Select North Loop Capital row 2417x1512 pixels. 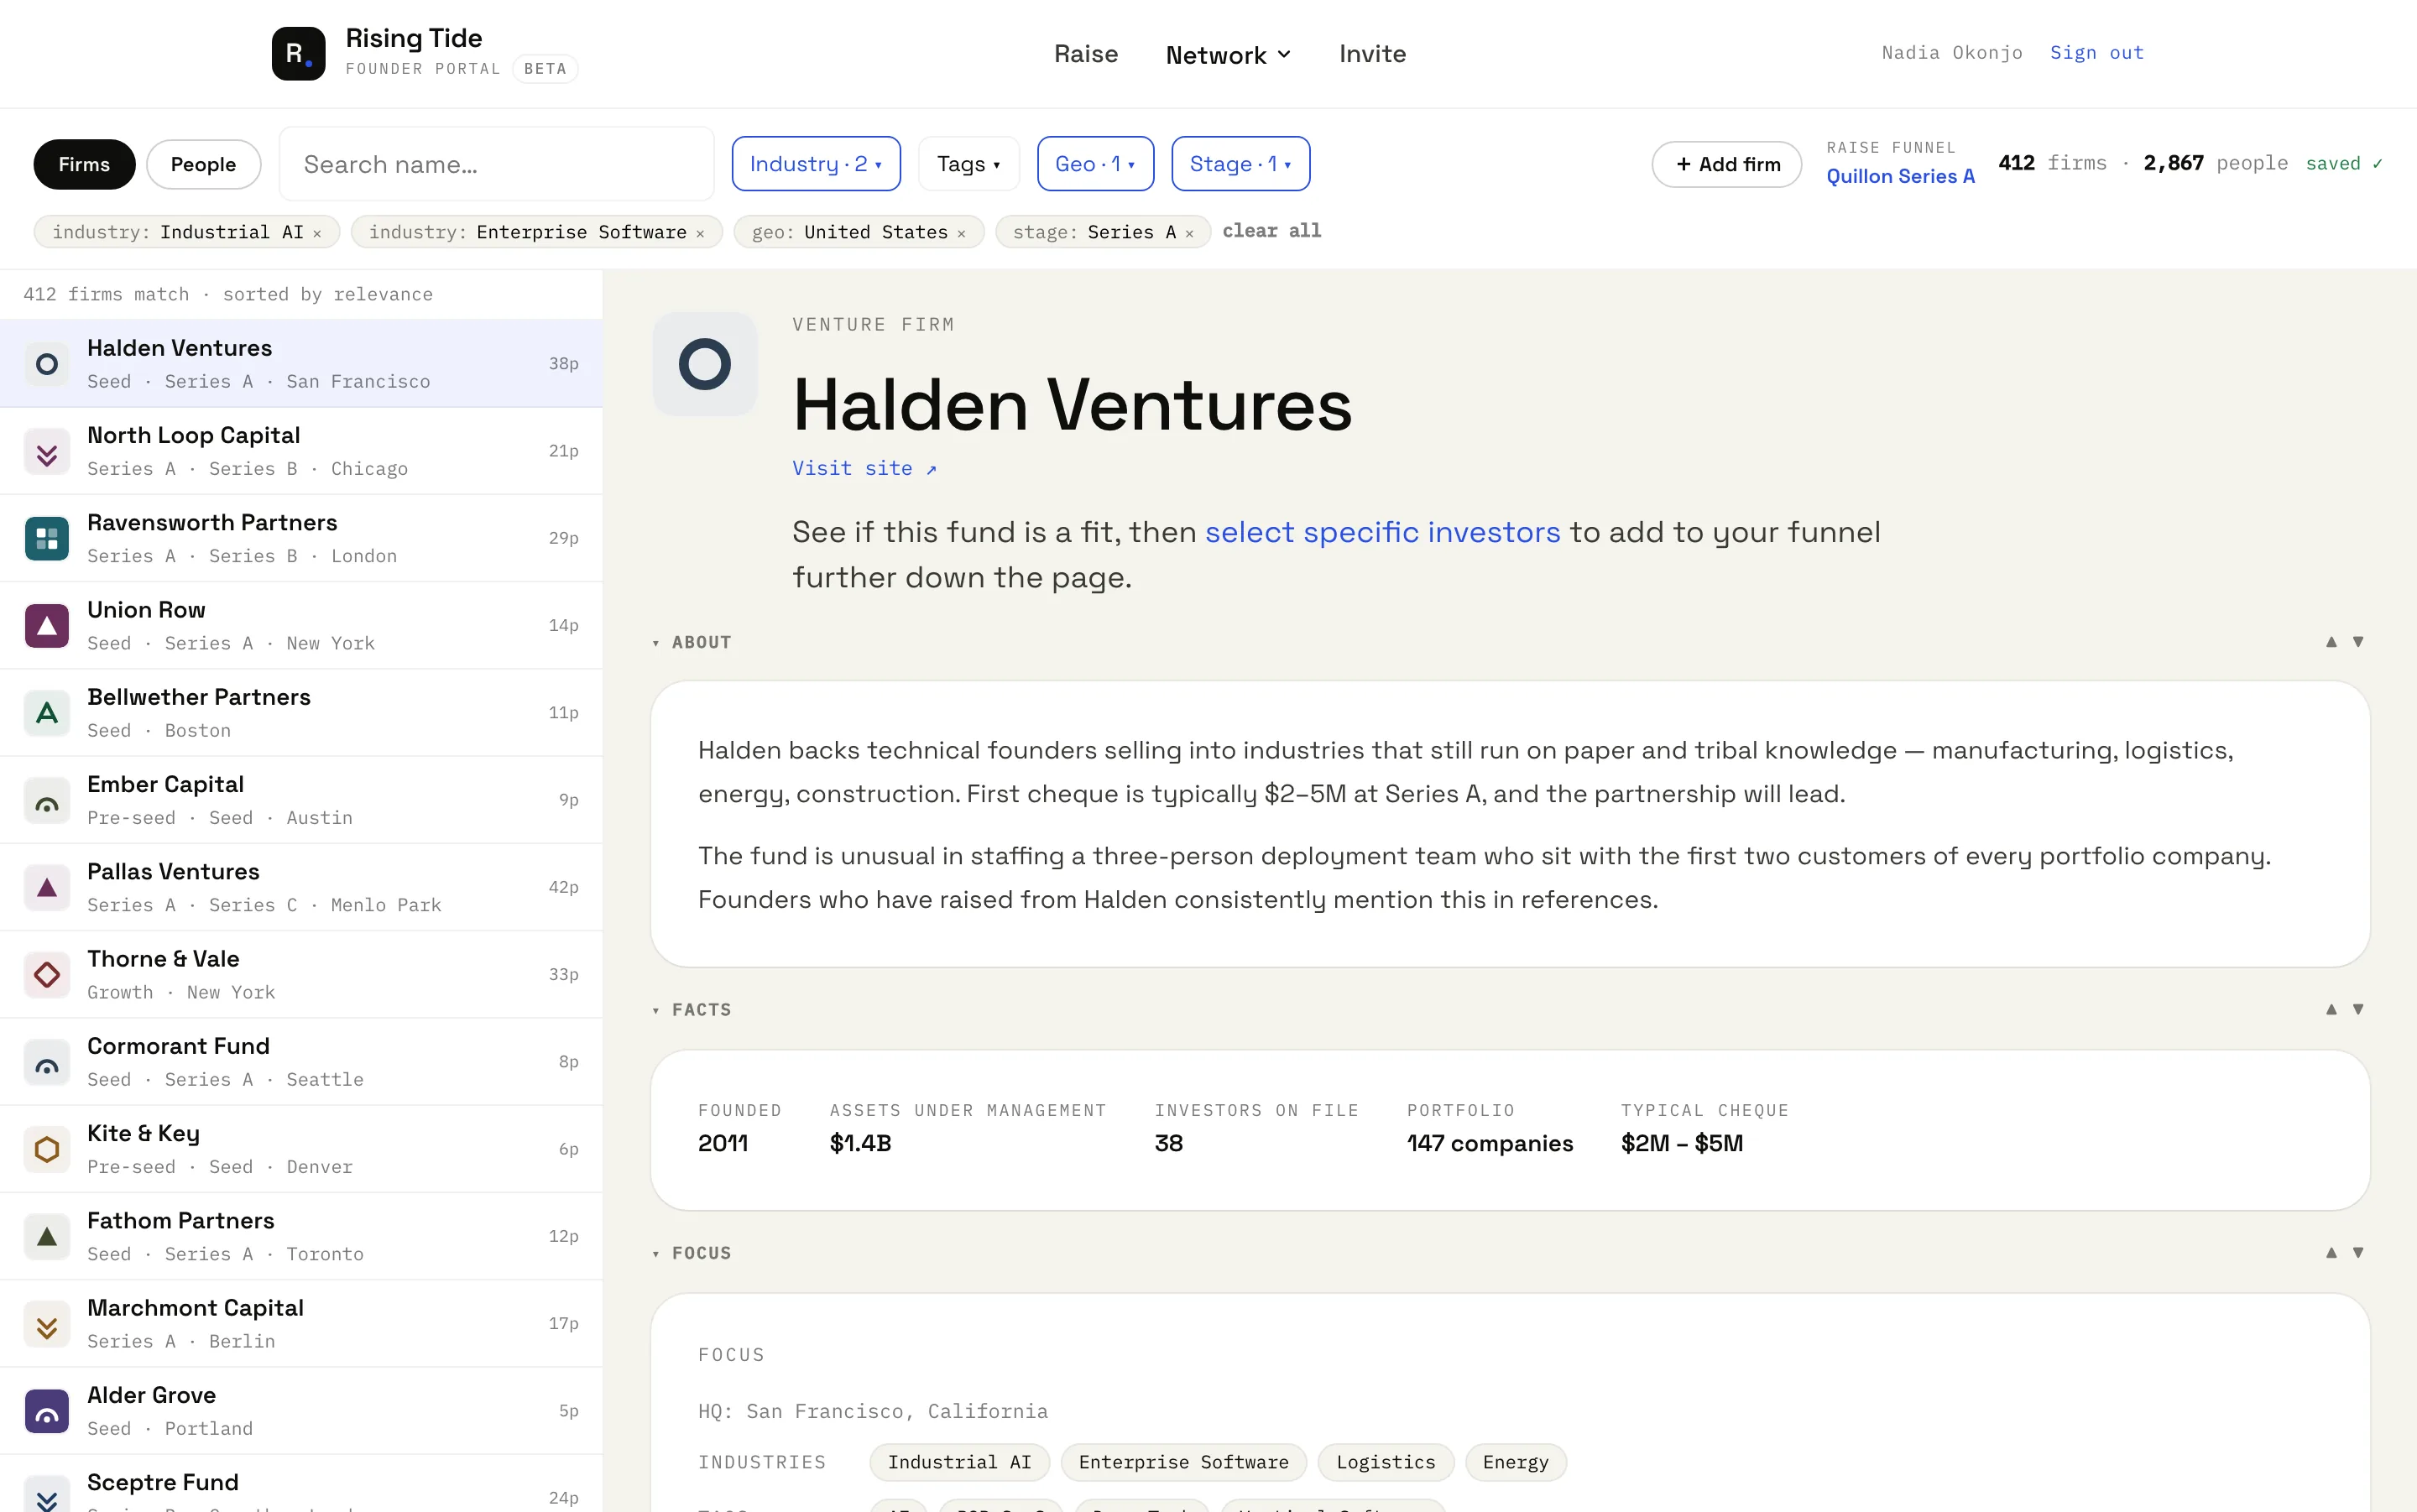pos(301,451)
